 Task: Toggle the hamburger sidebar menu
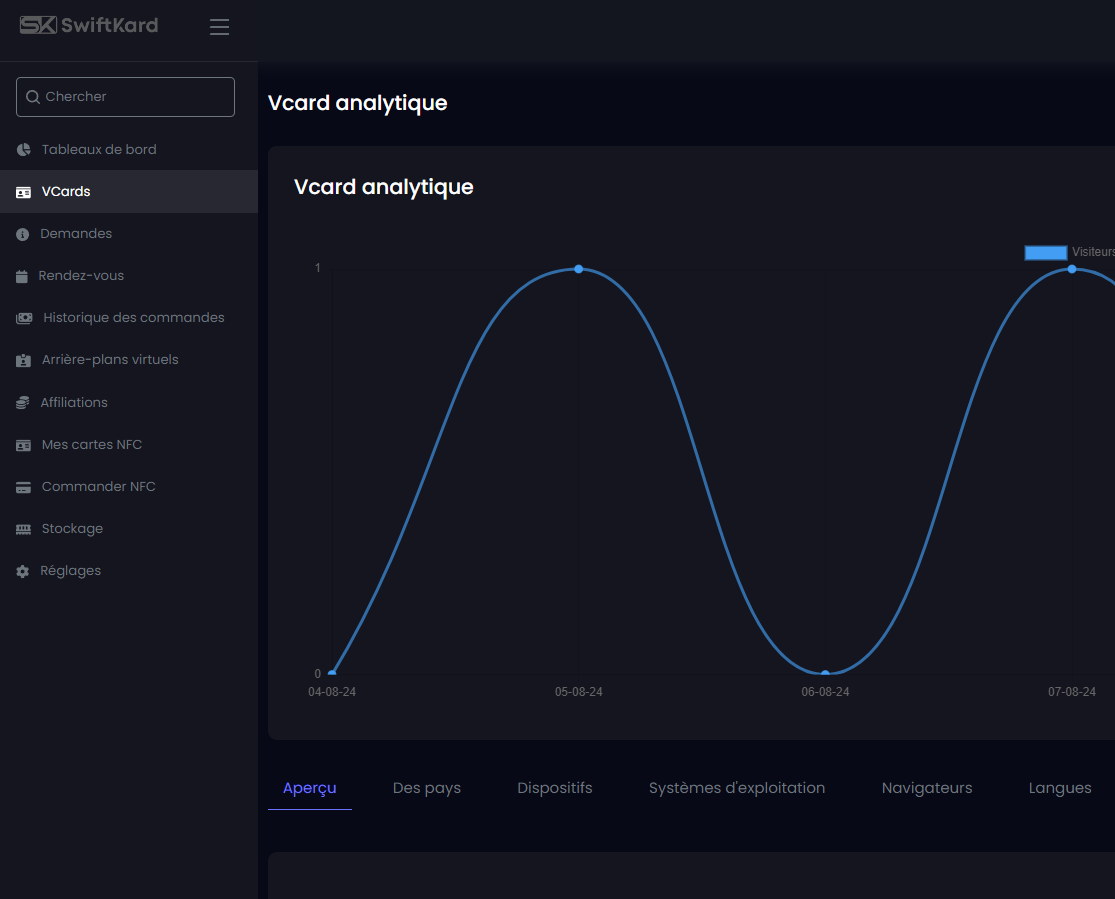(x=219, y=27)
